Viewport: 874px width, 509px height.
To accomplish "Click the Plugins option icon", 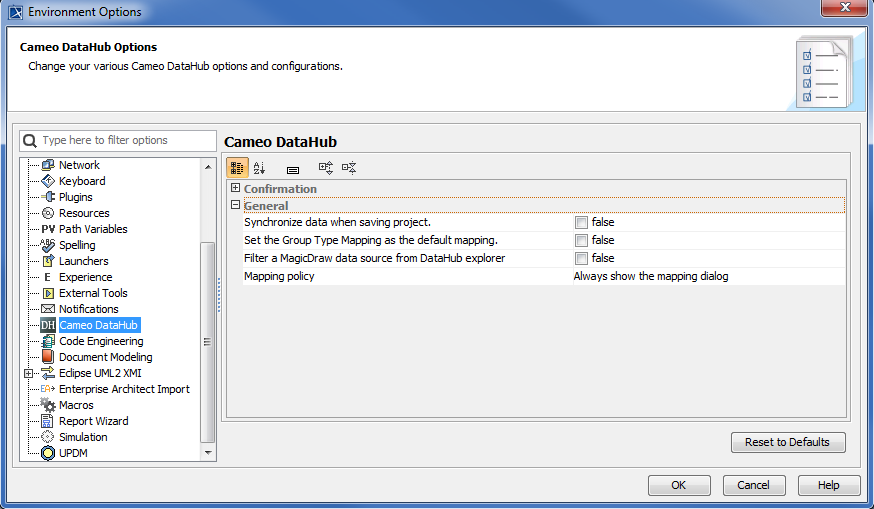I will [x=48, y=197].
